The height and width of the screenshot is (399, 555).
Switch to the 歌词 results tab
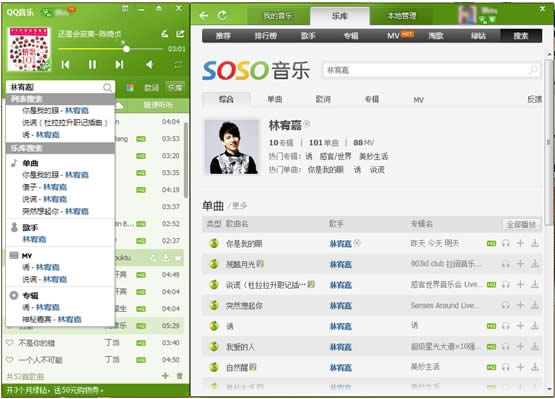pos(323,99)
